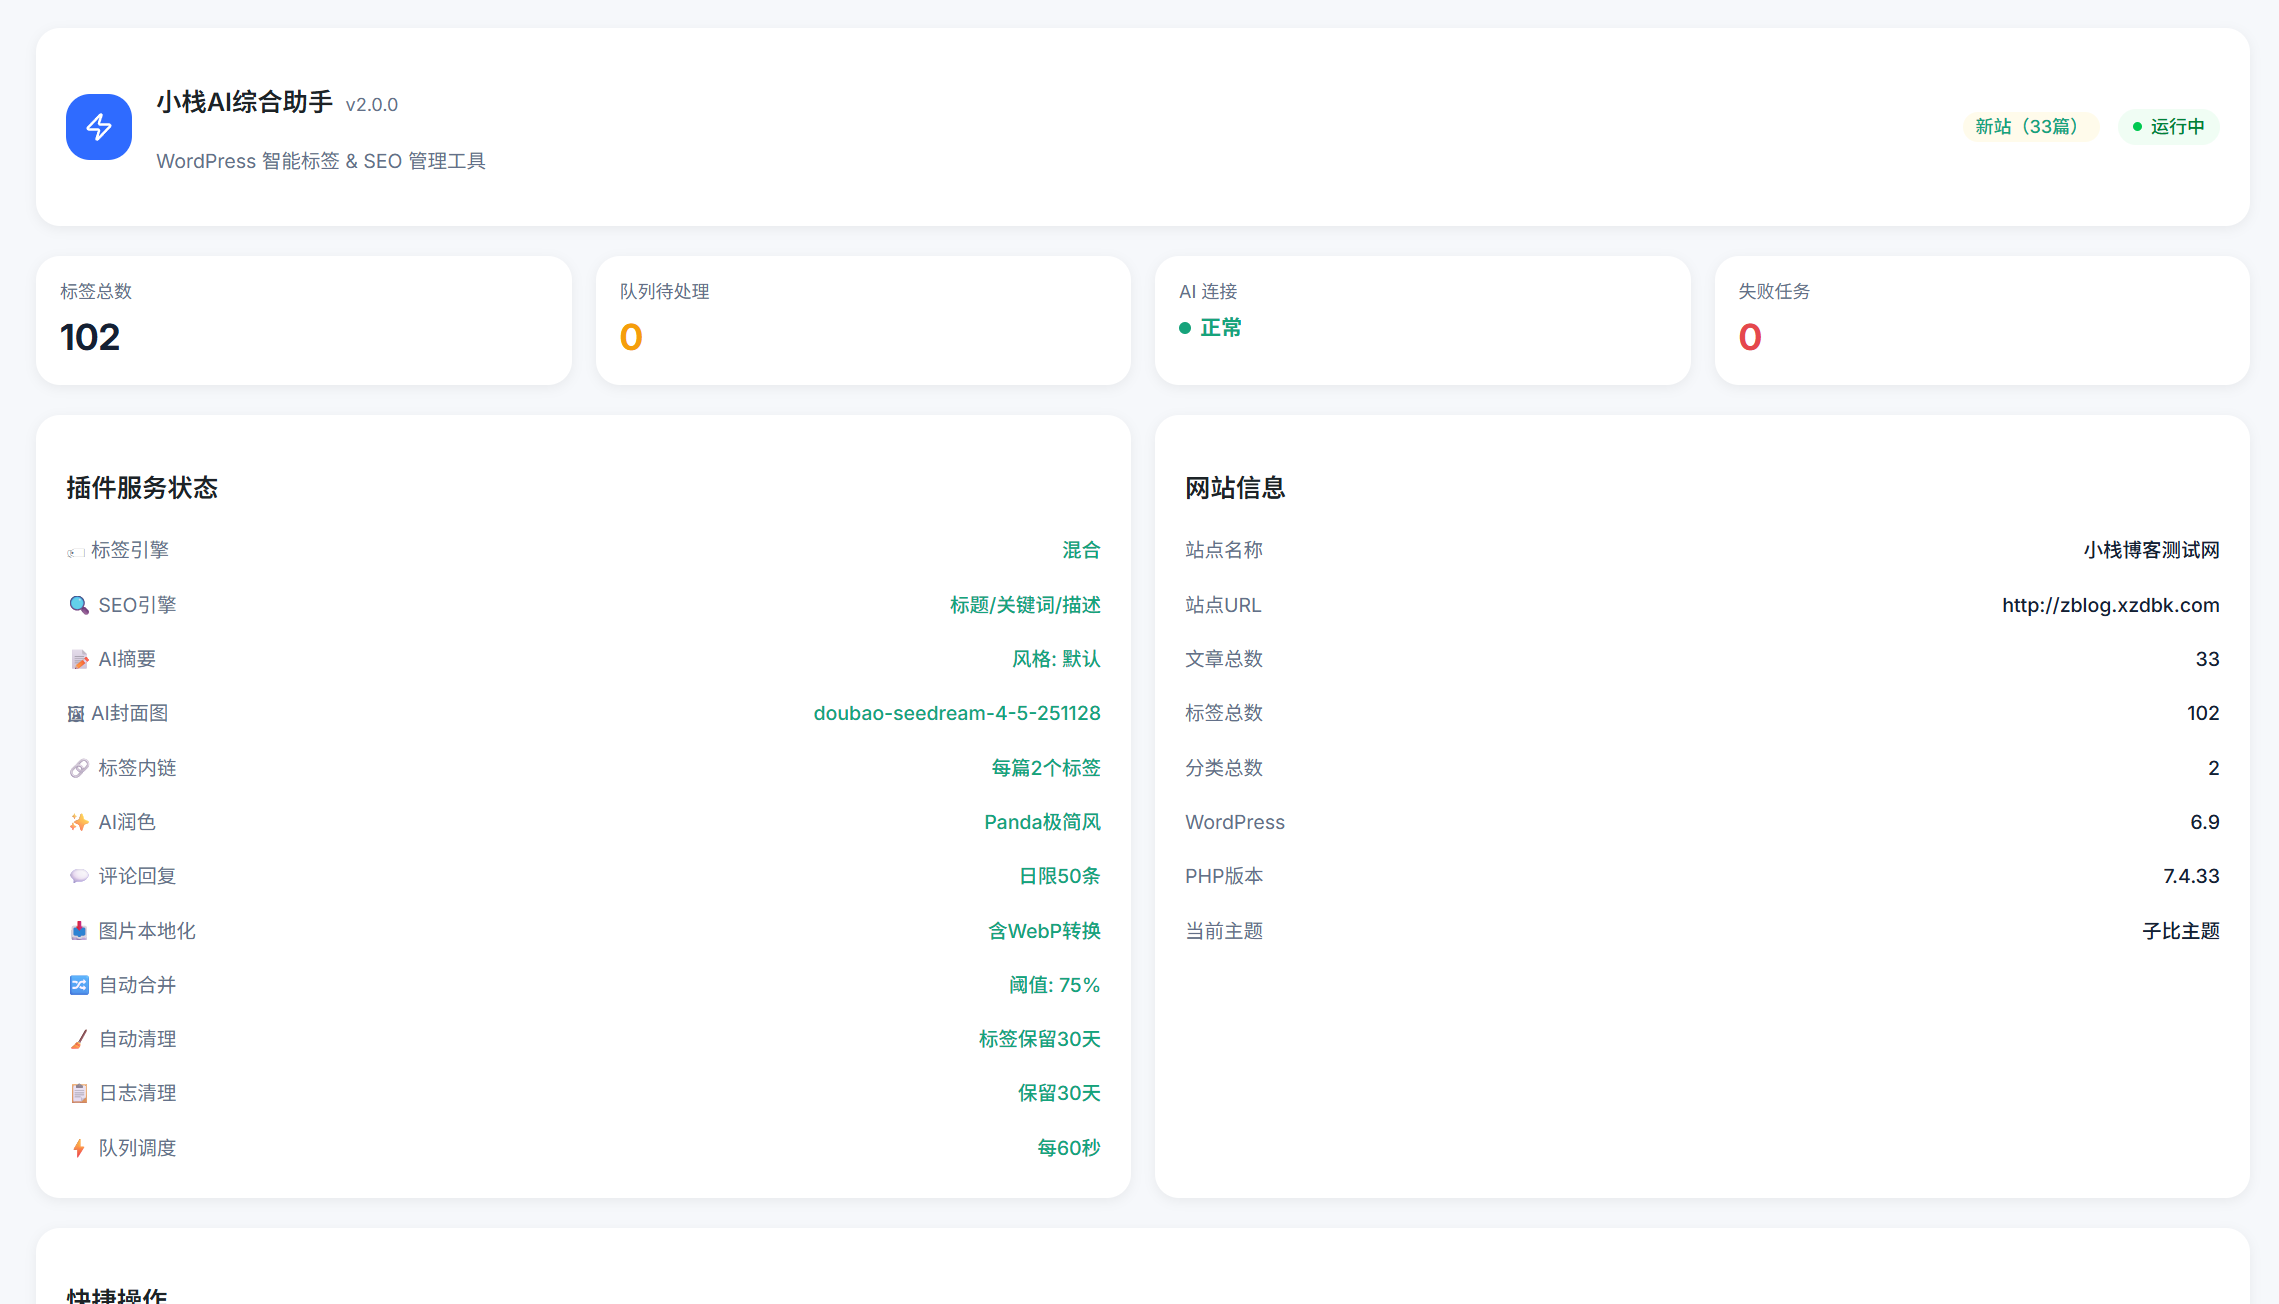Click the 小栈博客测试网 site name
Viewport: 2279px width, 1304px height.
pyautogui.click(x=2151, y=550)
